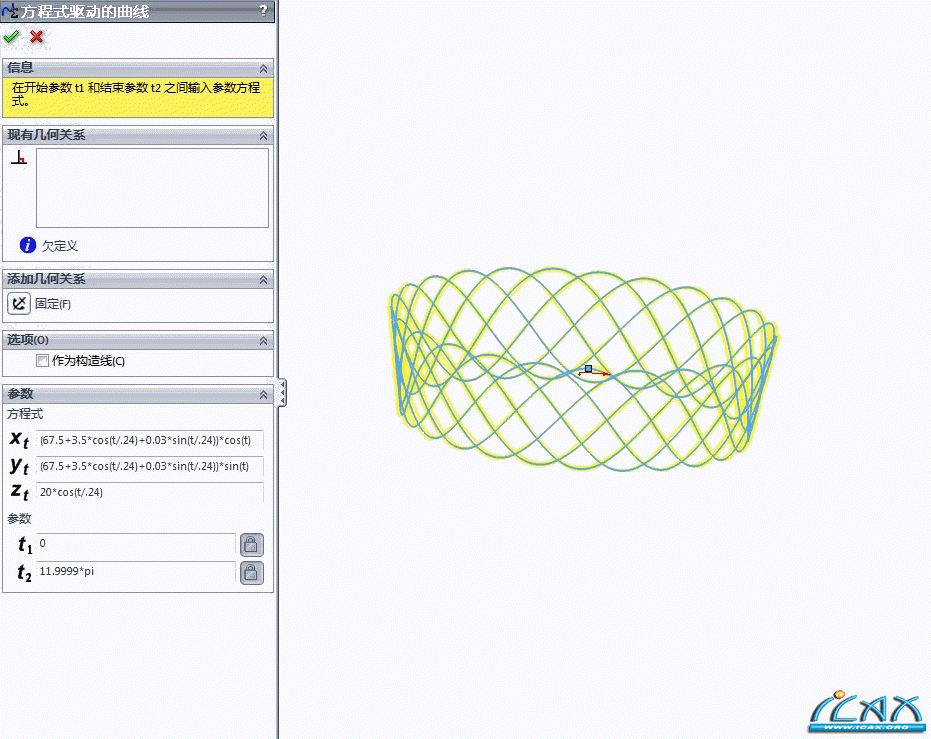Click the blue info icon beside 欠定义
Screen dimensions: 931x739
click(x=27, y=245)
